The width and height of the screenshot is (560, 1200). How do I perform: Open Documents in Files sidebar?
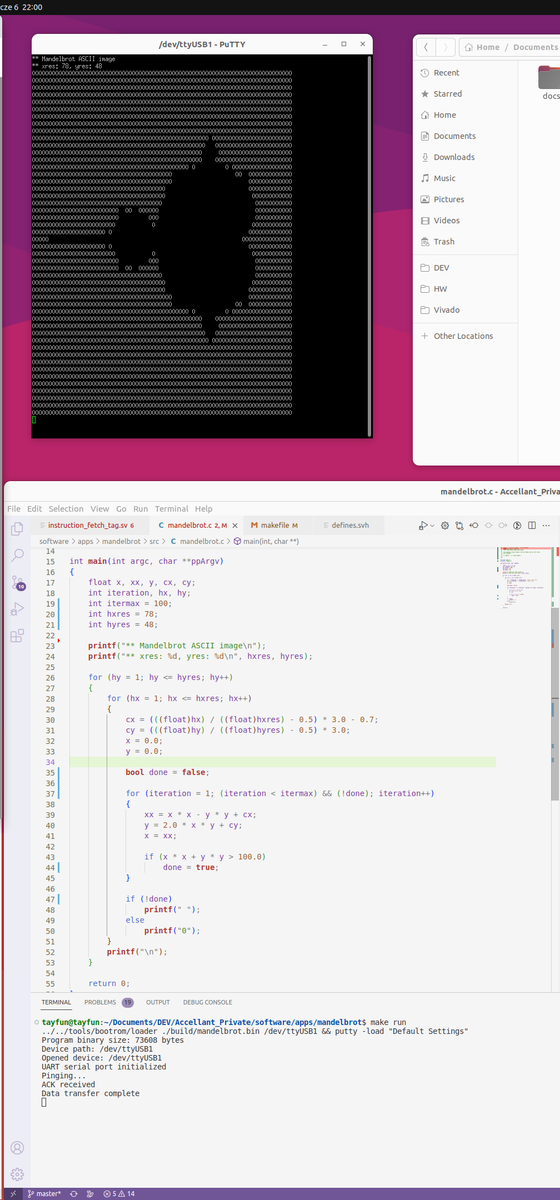pos(466,136)
